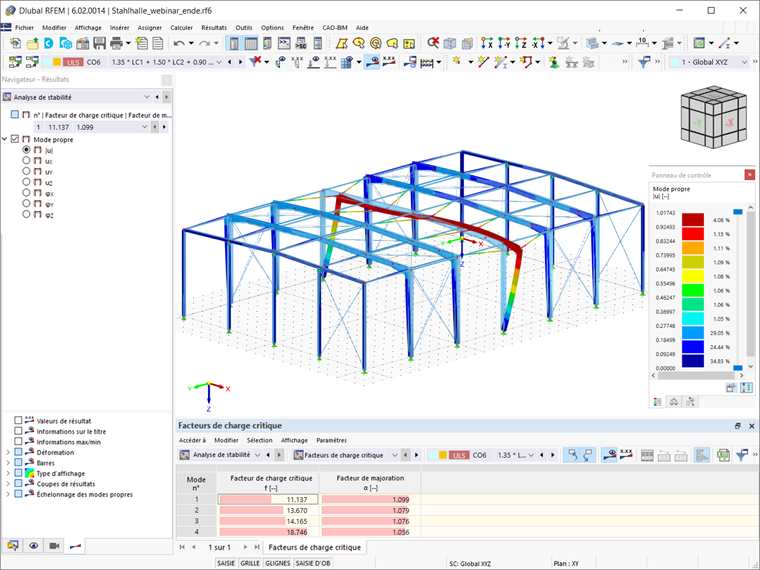Open the navigator Display eye tab icon
760x570 pixels.
coord(33,546)
